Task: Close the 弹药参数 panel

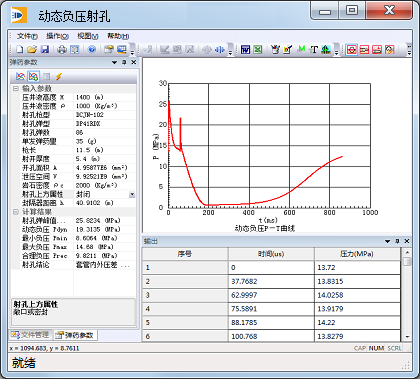Action: click(x=134, y=62)
